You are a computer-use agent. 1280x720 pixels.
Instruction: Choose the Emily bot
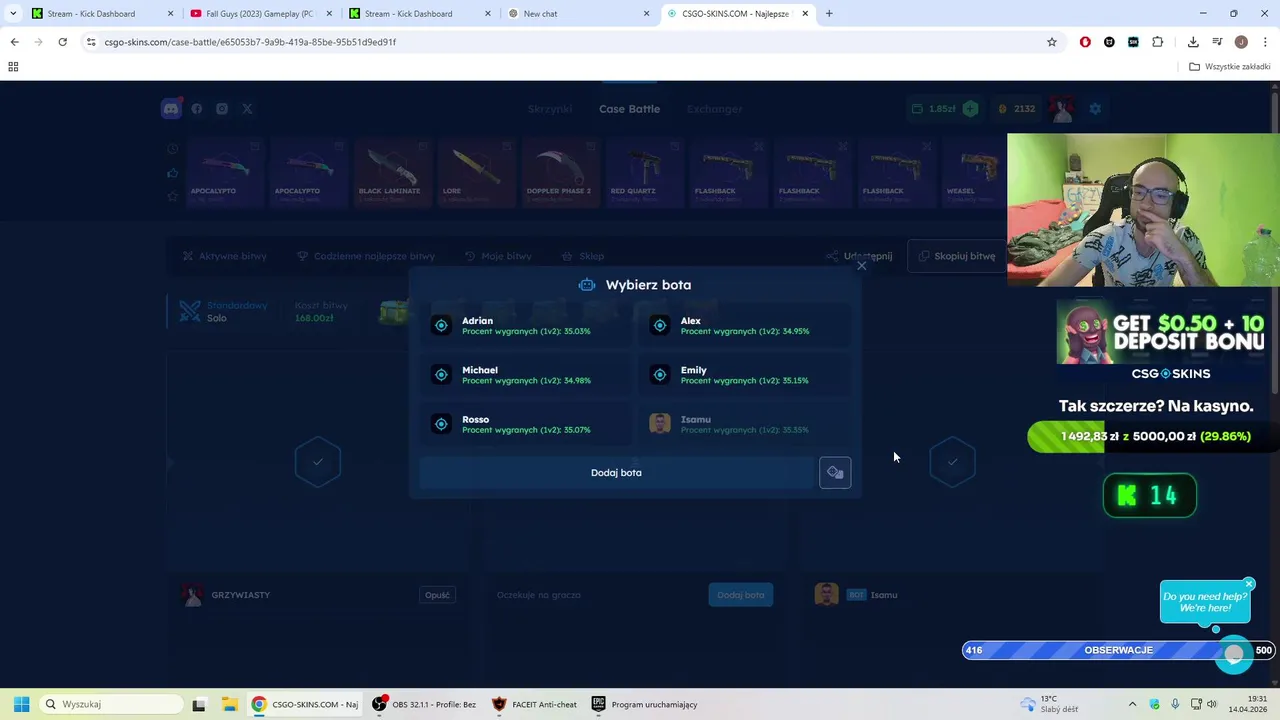click(x=744, y=375)
